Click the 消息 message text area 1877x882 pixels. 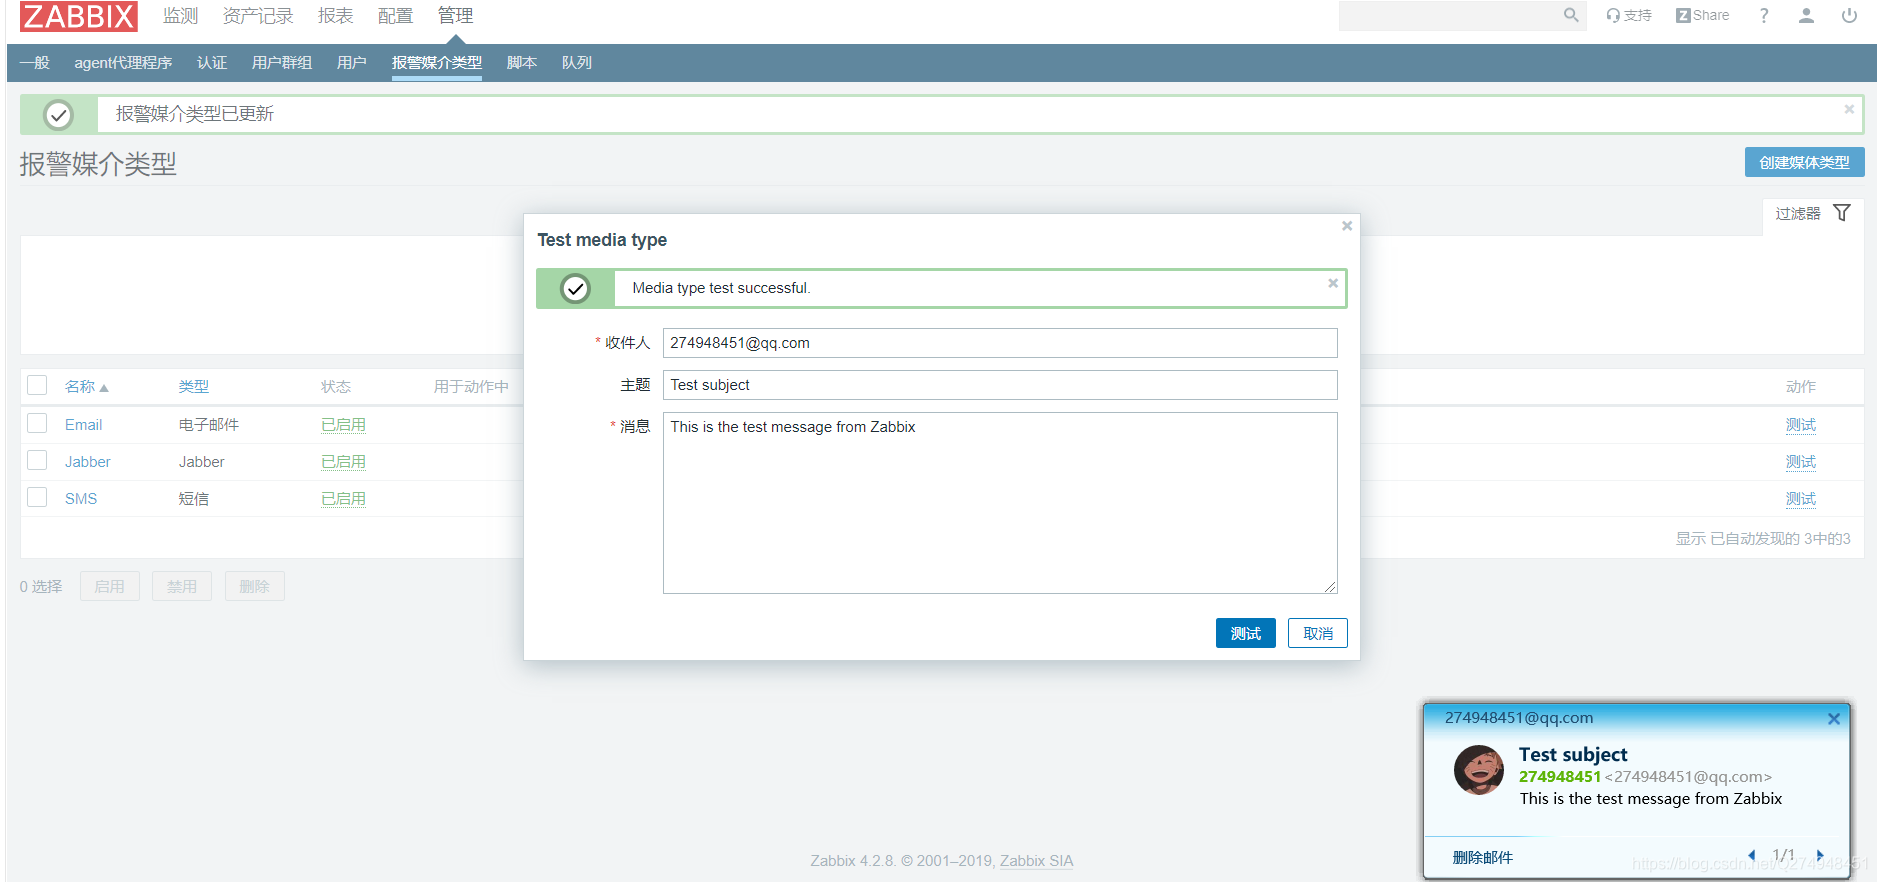pos(1000,503)
